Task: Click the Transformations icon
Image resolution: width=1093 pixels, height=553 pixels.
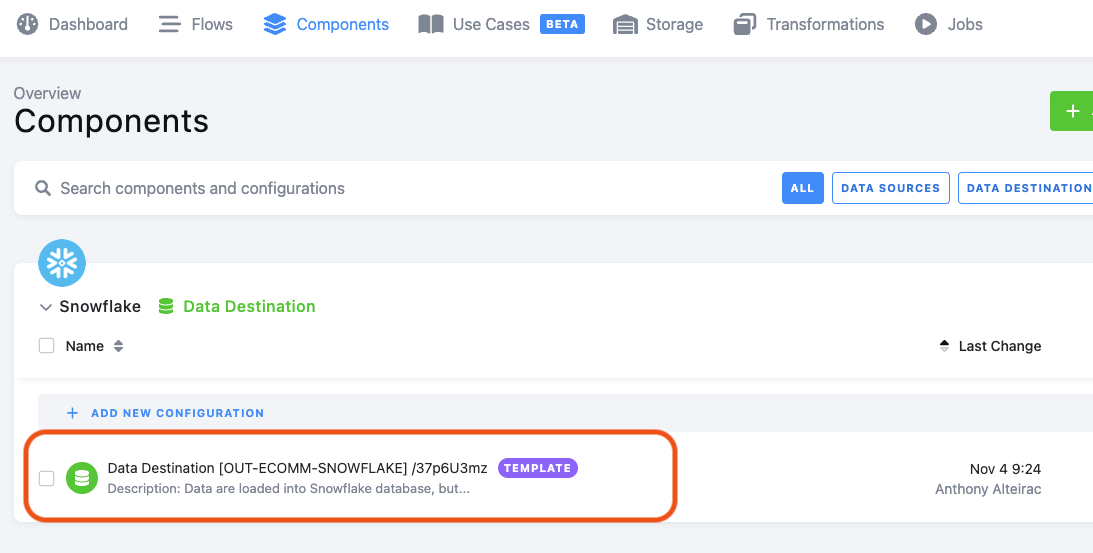Action: click(745, 24)
